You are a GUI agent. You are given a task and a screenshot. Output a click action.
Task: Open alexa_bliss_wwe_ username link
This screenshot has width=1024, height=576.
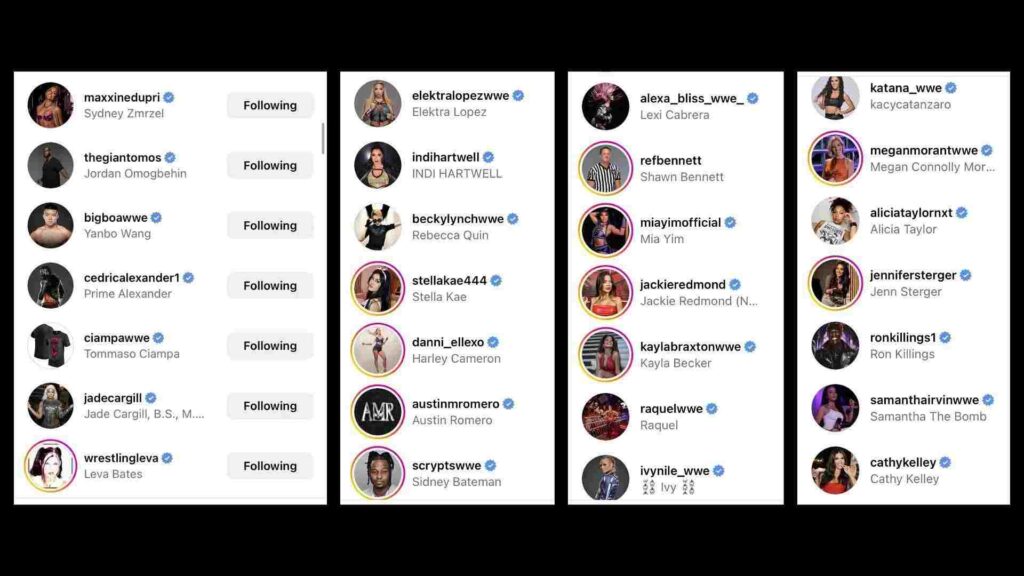click(692, 99)
